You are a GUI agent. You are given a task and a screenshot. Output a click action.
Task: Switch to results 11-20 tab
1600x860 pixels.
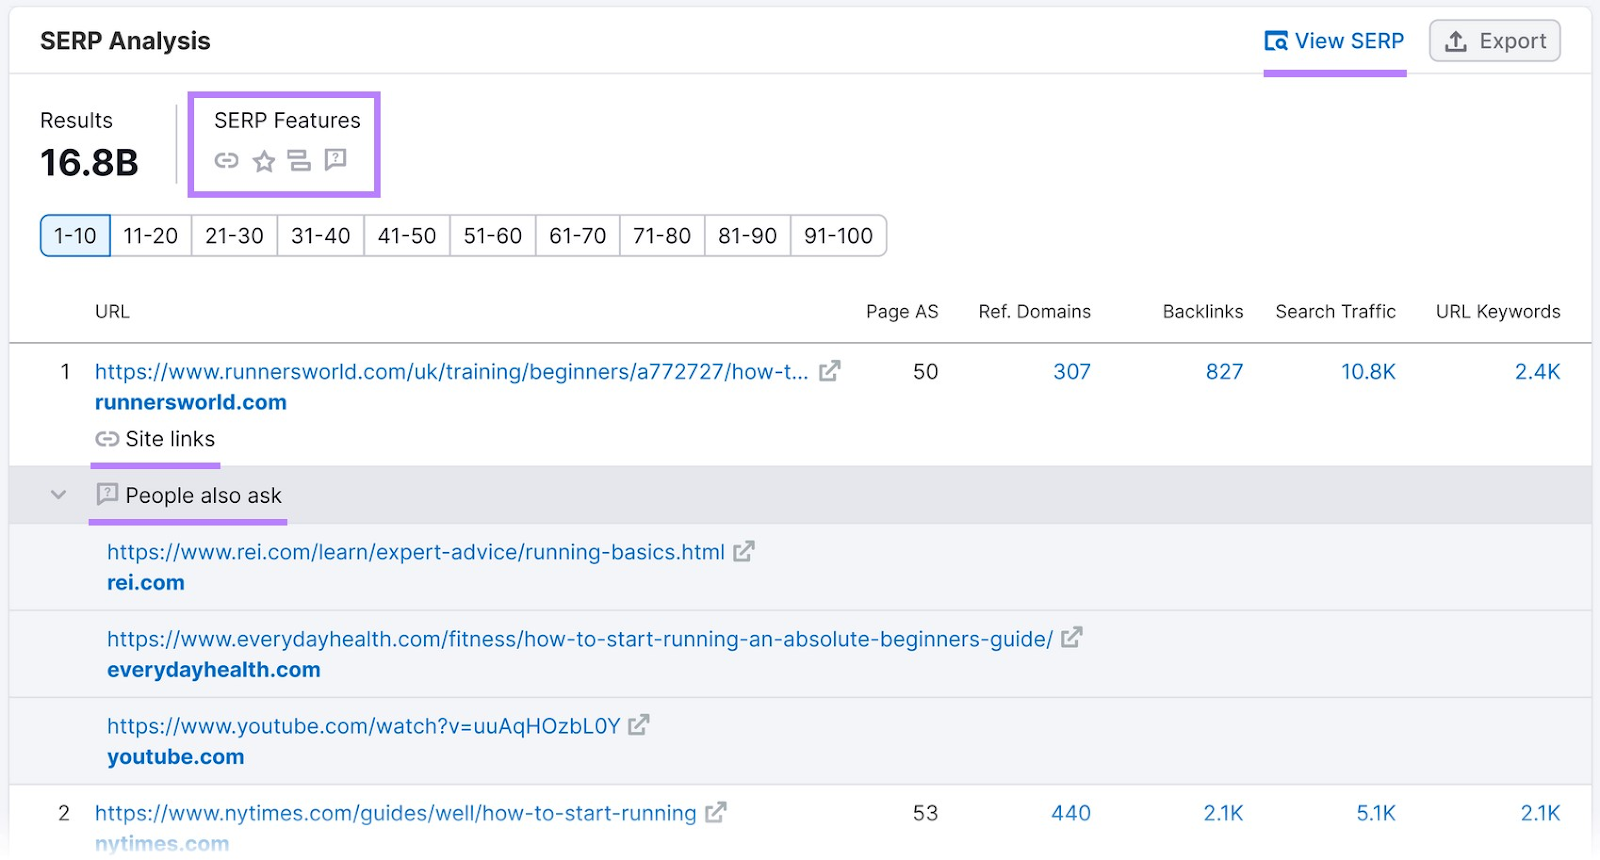pos(150,236)
